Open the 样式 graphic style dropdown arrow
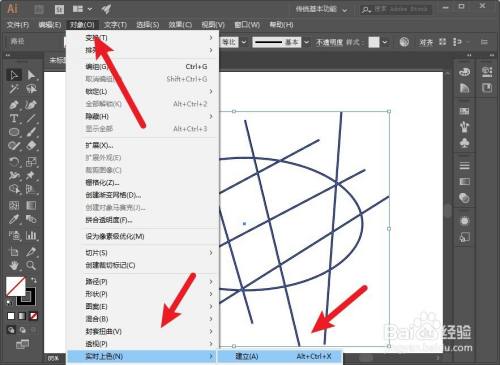The height and width of the screenshot is (365, 500). pyautogui.click(x=385, y=42)
